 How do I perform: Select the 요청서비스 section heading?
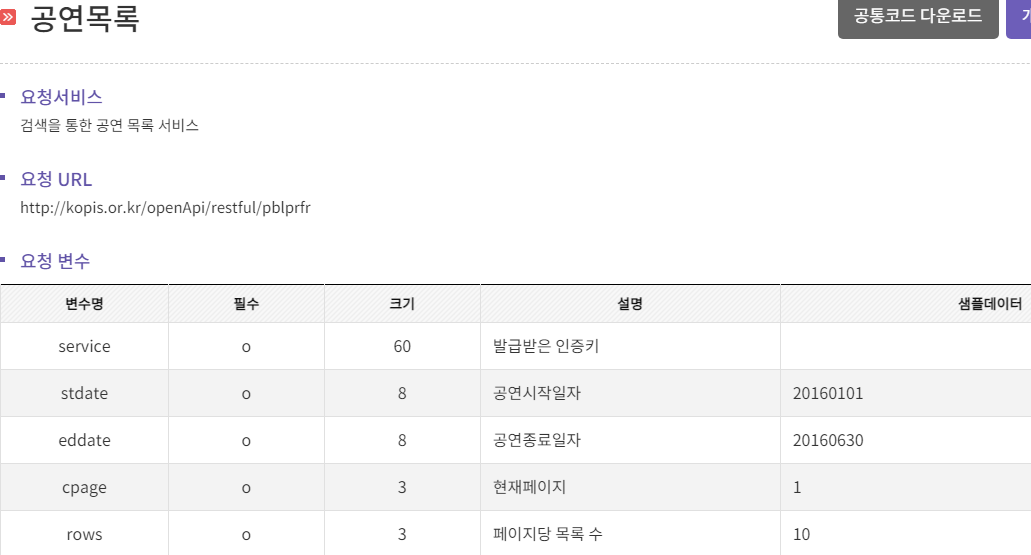point(61,97)
